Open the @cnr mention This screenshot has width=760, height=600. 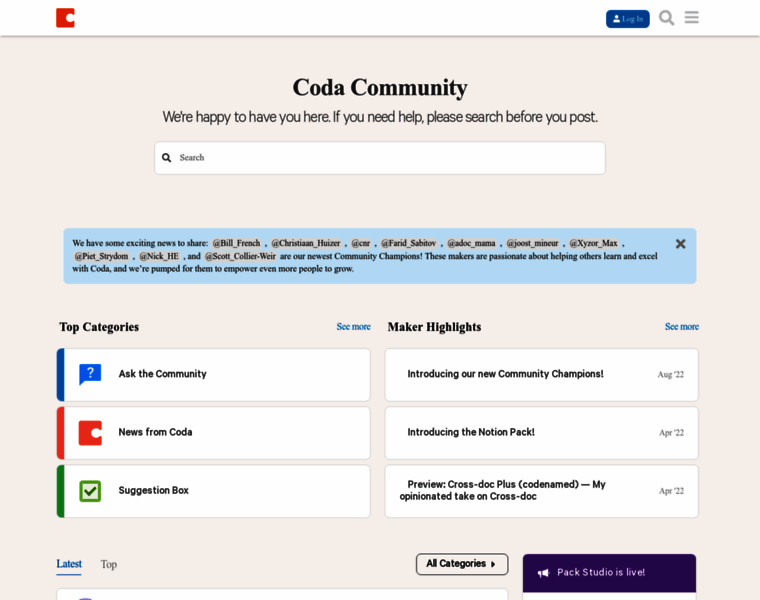pyautogui.click(x=361, y=243)
